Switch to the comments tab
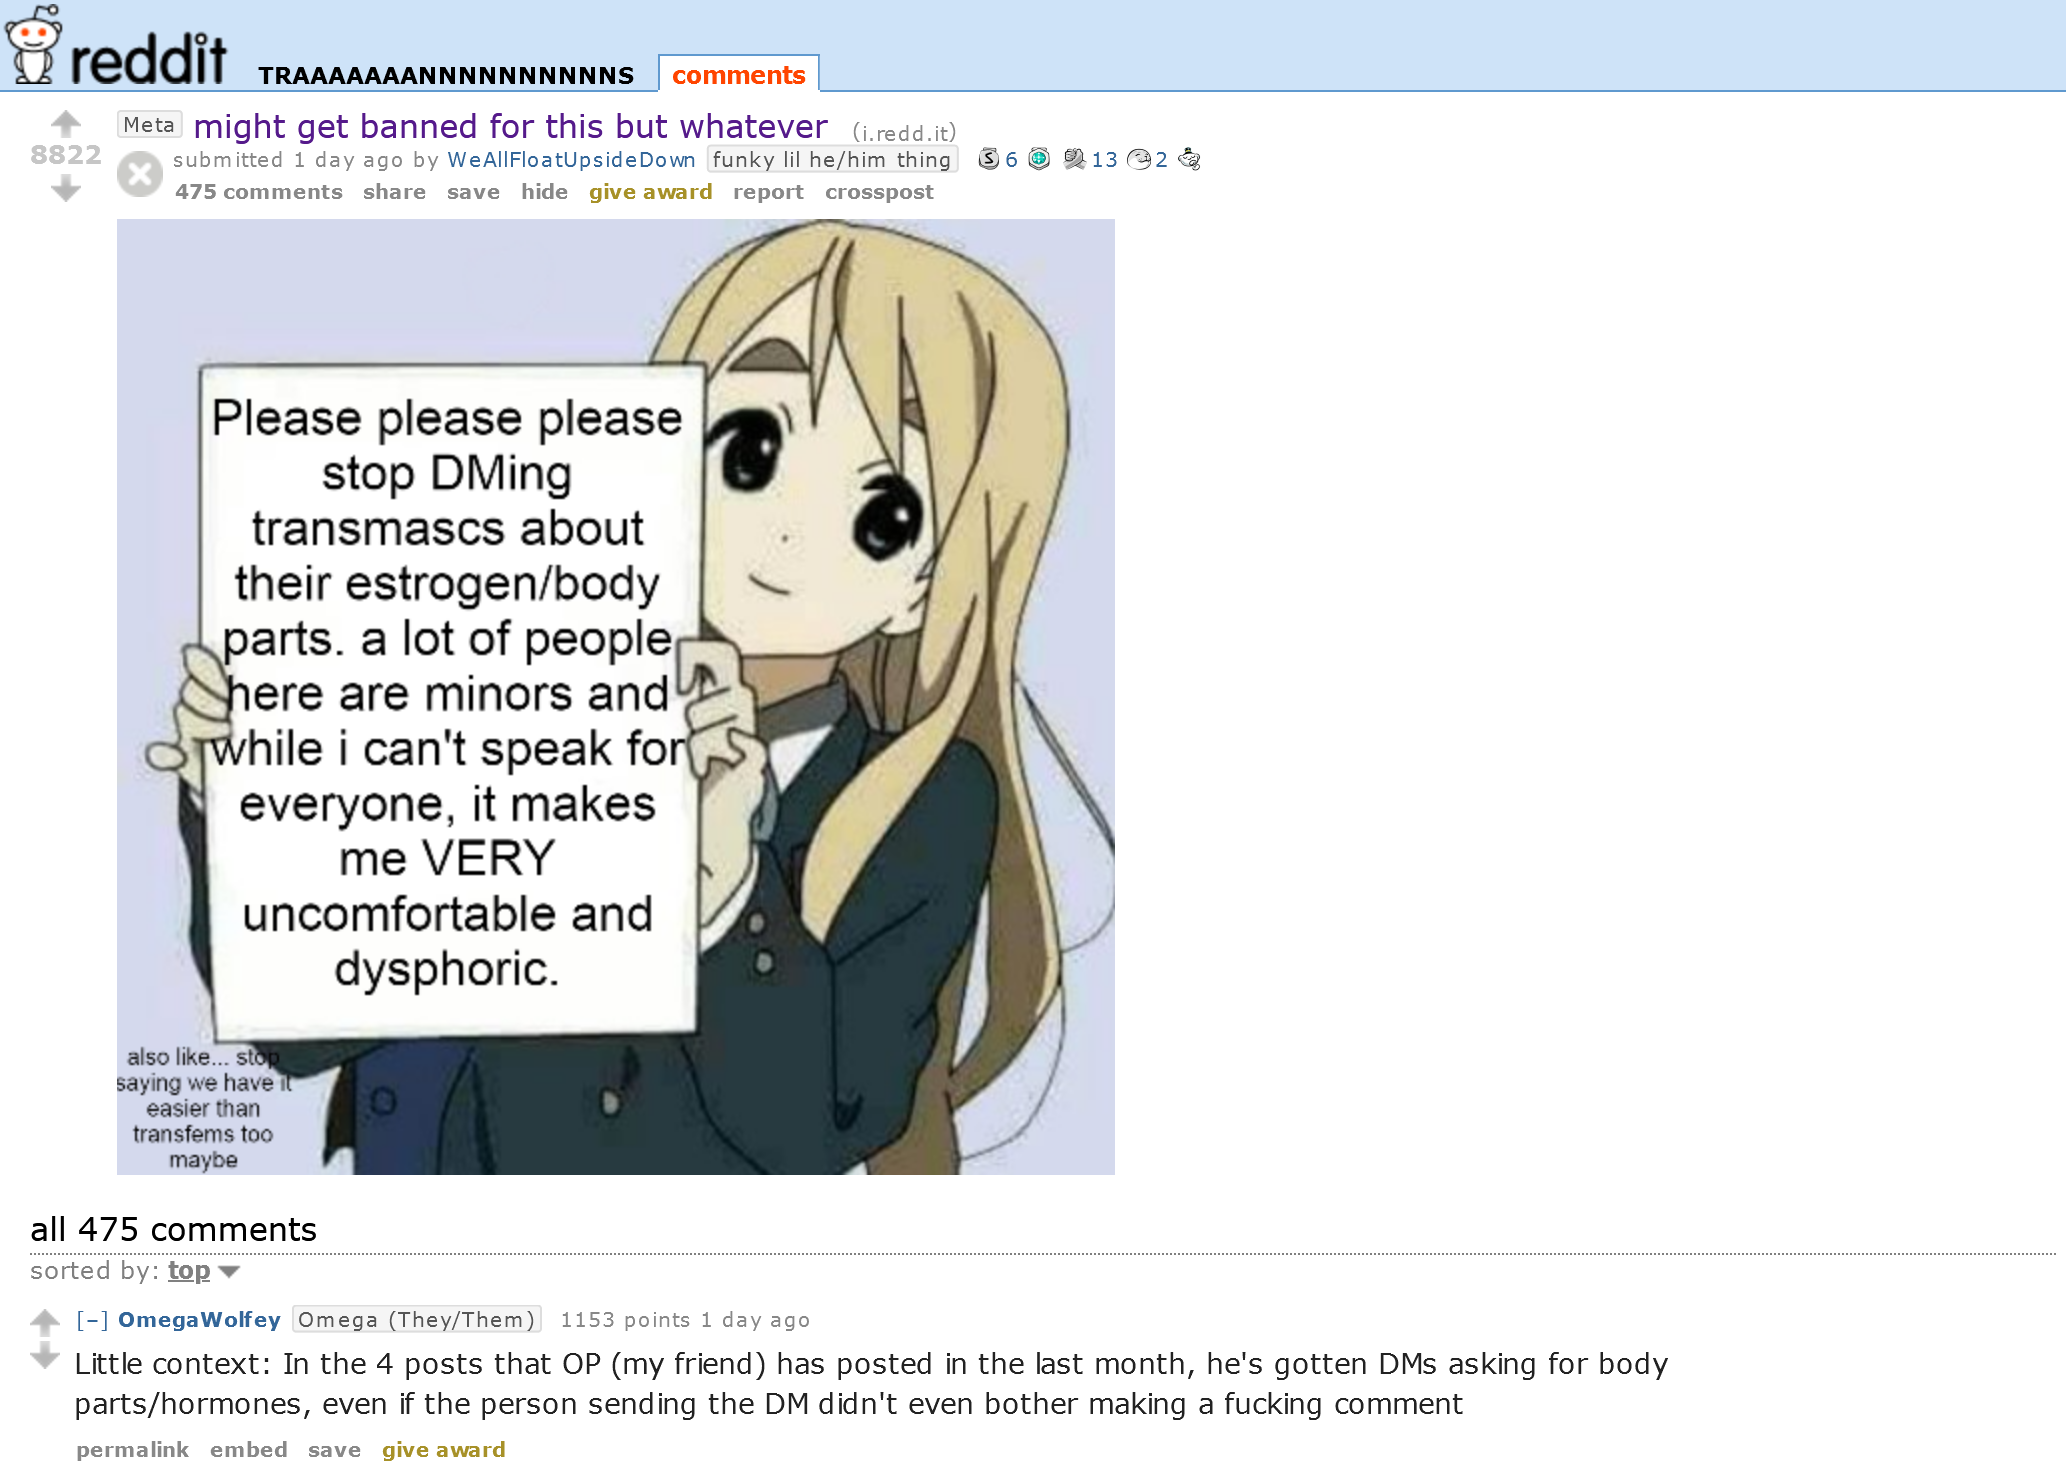The width and height of the screenshot is (2066, 1484). (738, 75)
